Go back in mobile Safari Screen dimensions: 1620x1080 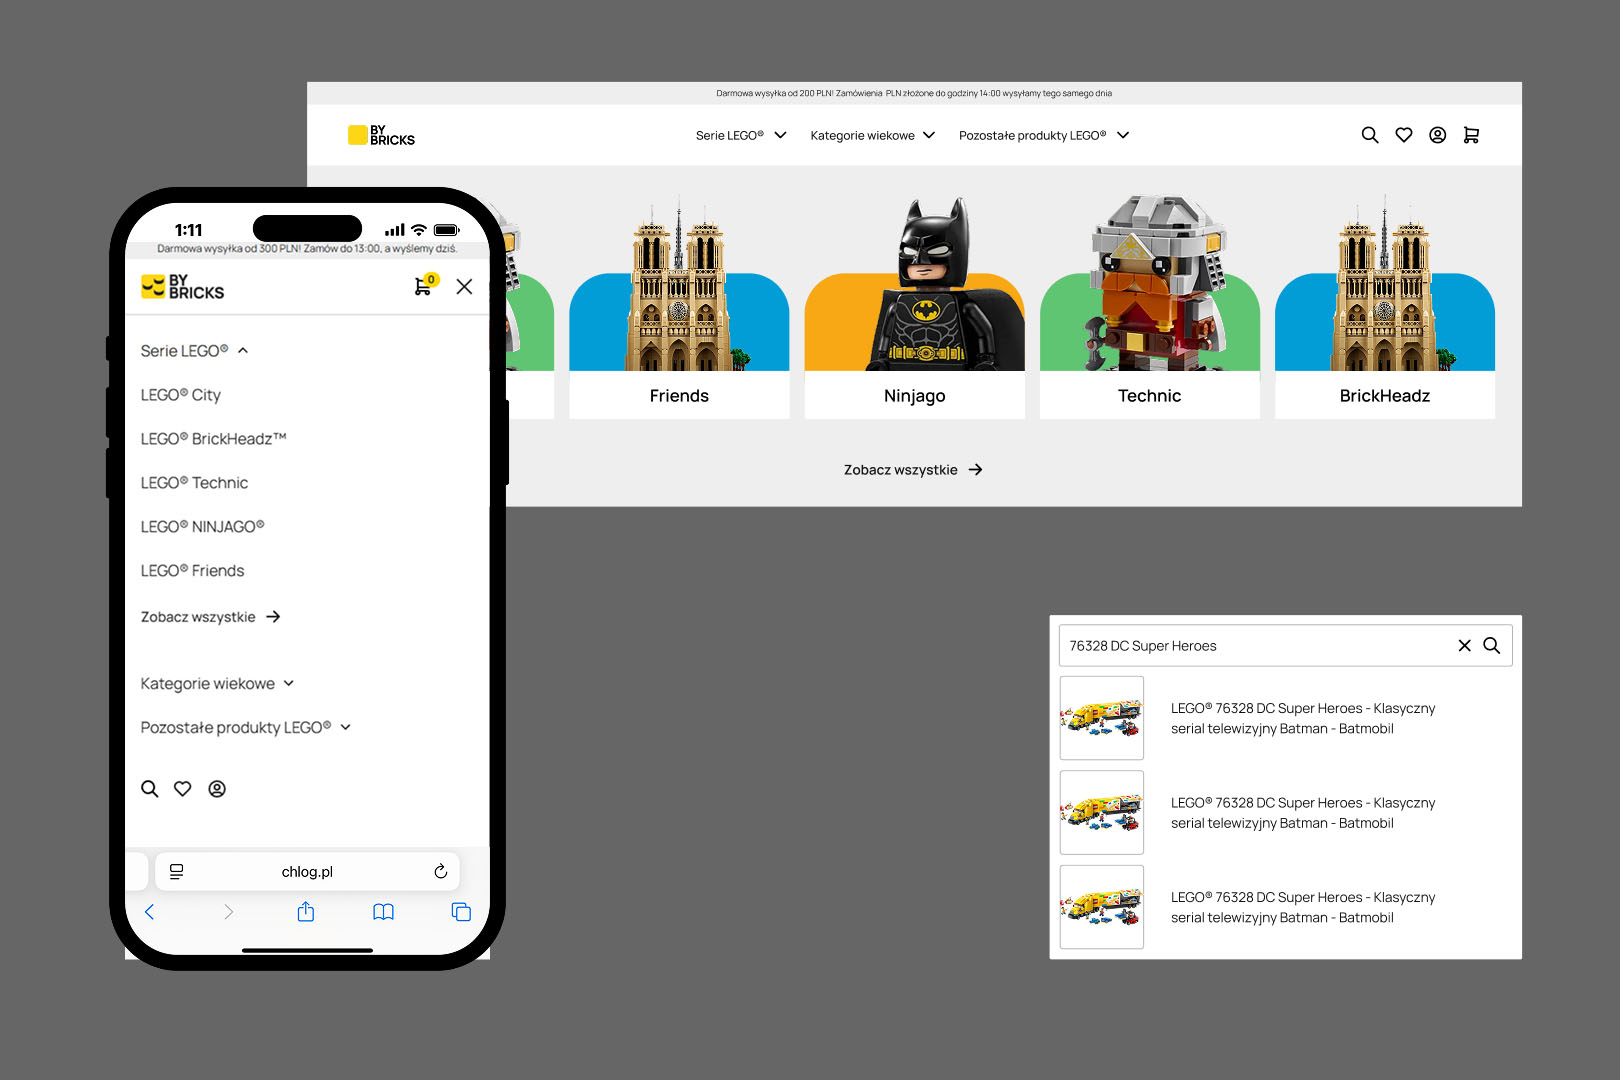coord(150,911)
